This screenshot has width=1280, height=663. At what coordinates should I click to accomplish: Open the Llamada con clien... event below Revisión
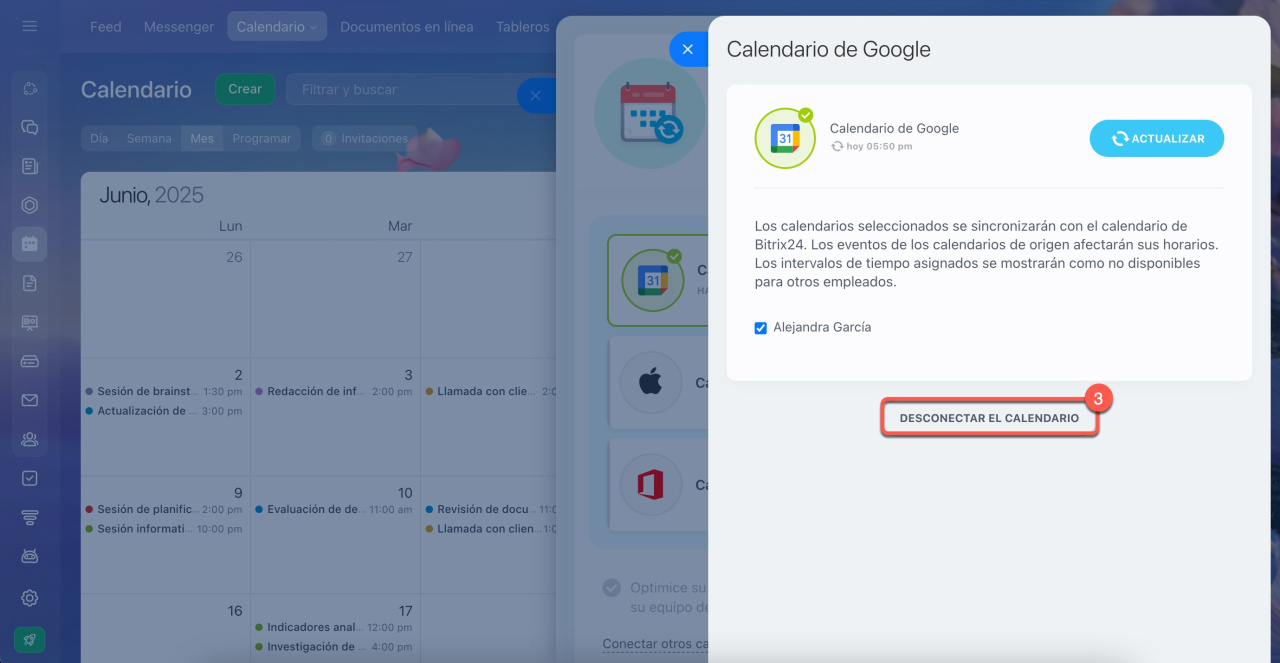click(490, 529)
